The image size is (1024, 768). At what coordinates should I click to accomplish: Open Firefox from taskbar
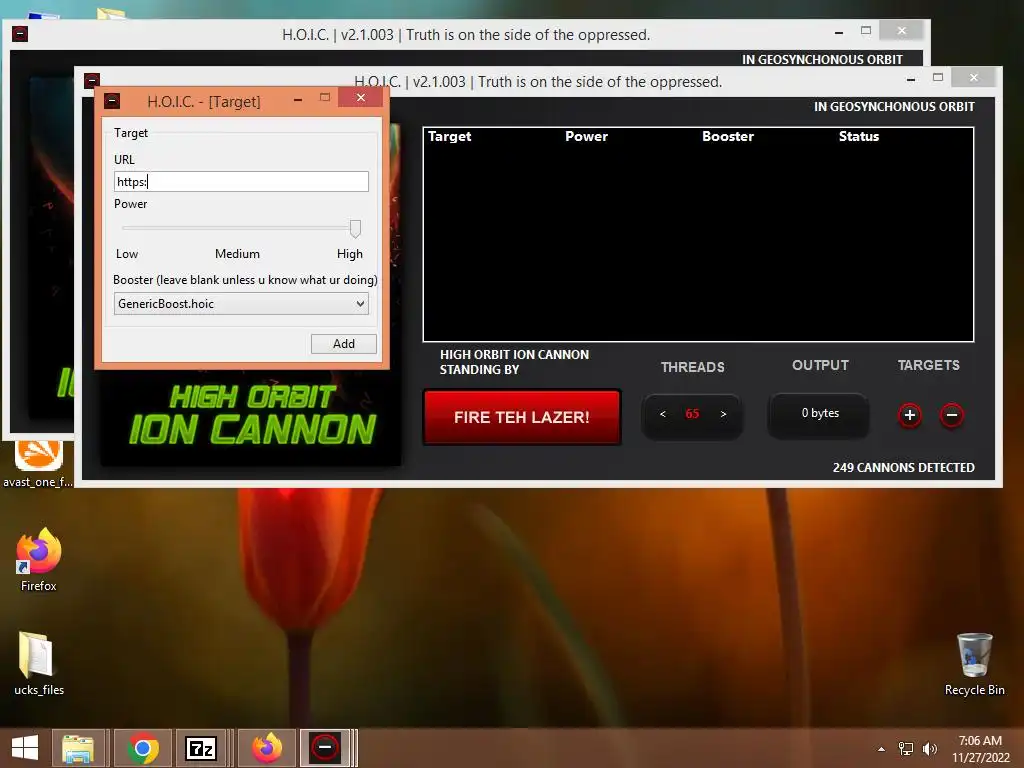(x=267, y=748)
